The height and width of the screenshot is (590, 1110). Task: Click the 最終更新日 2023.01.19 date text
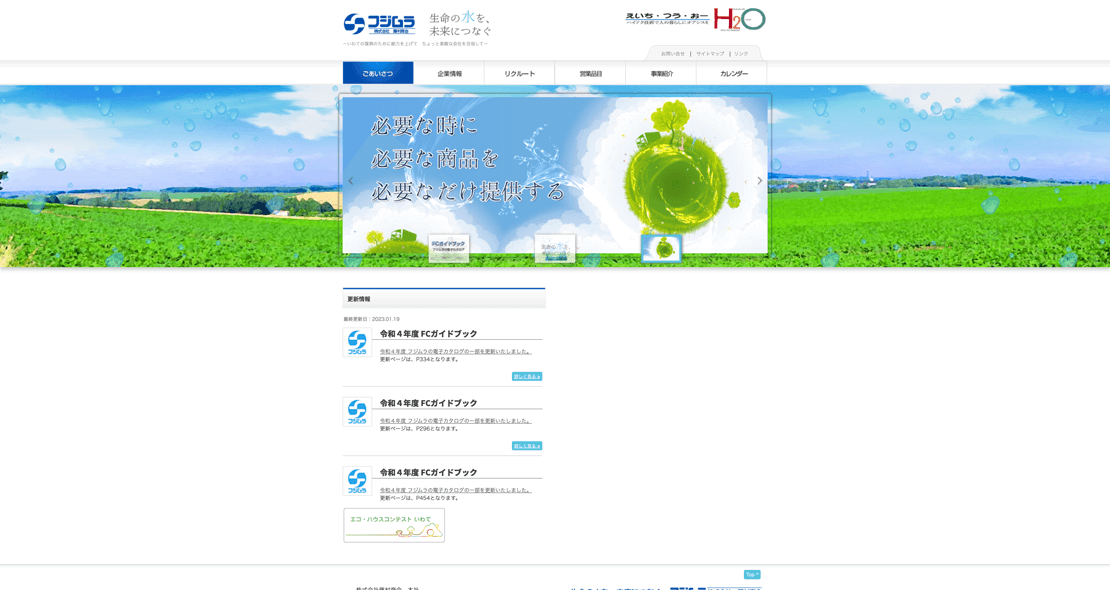coord(372,319)
